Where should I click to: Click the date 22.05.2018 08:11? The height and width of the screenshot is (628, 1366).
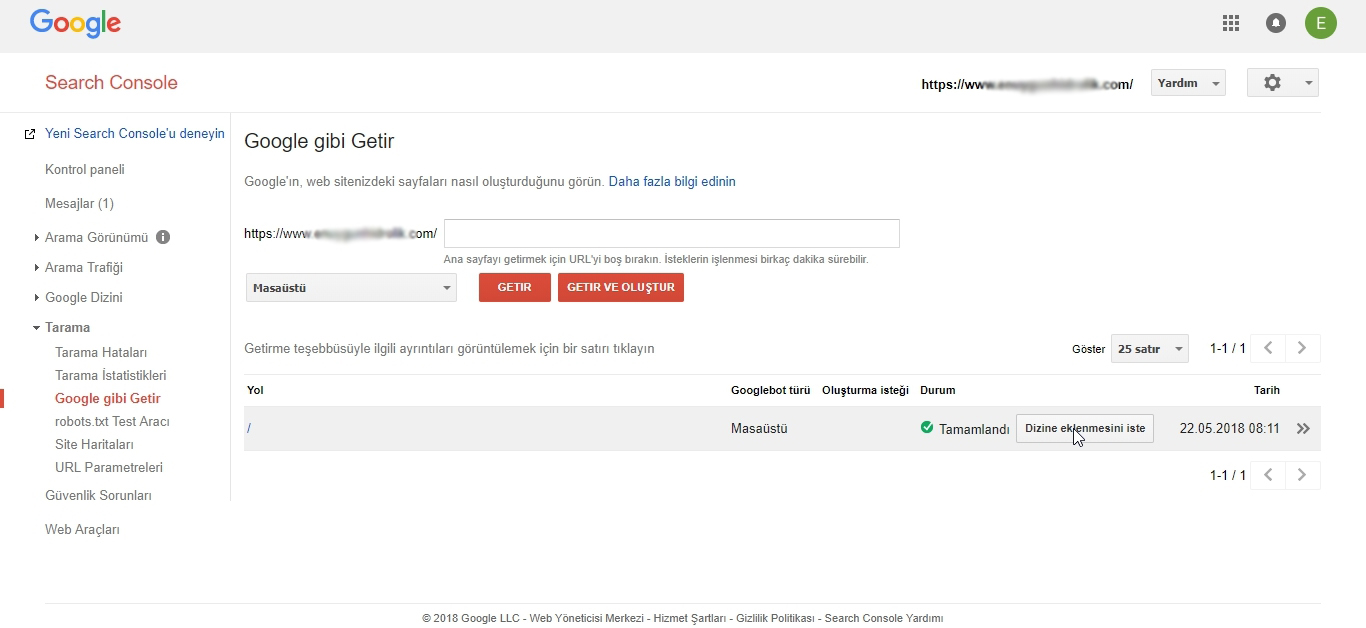point(1230,428)
